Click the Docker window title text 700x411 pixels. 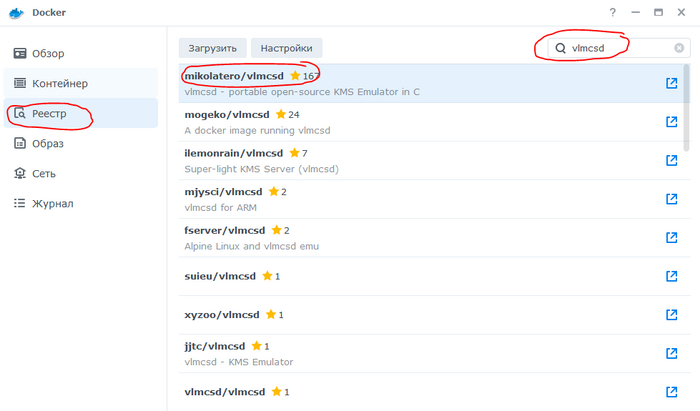click(x=49, y=12)
